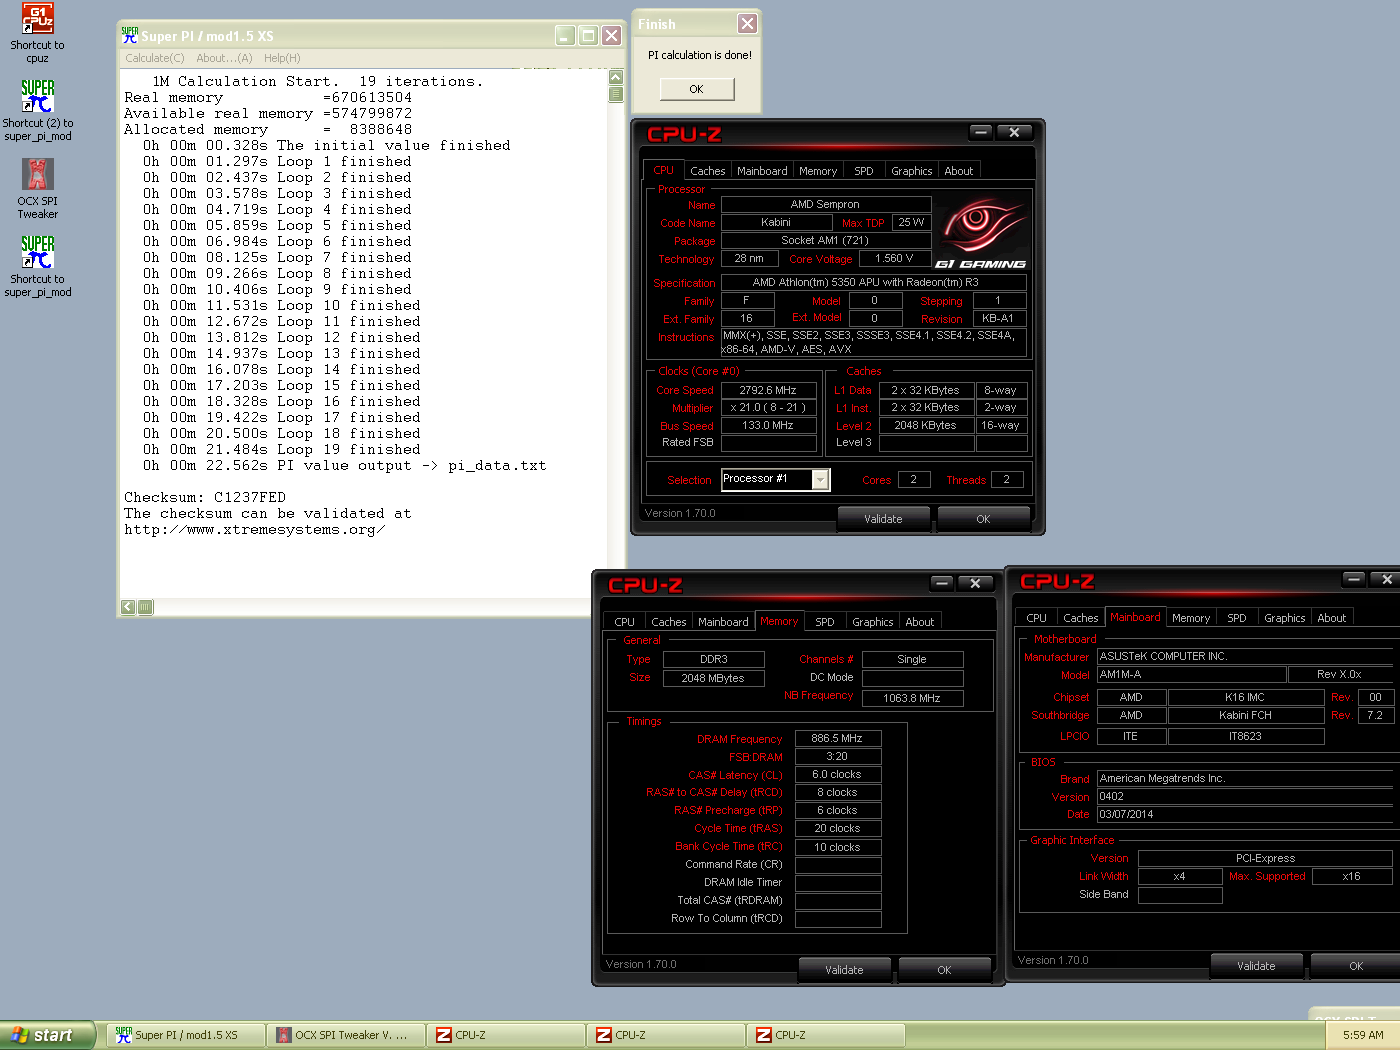Select Super PI / mod1.5 XS taskbar item
The image size is (1400, 1050).
(185, 1035)
